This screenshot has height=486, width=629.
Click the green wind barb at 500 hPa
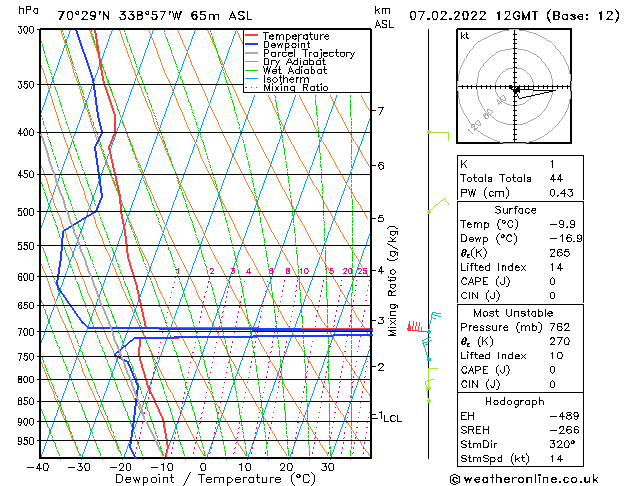(439, 205)
